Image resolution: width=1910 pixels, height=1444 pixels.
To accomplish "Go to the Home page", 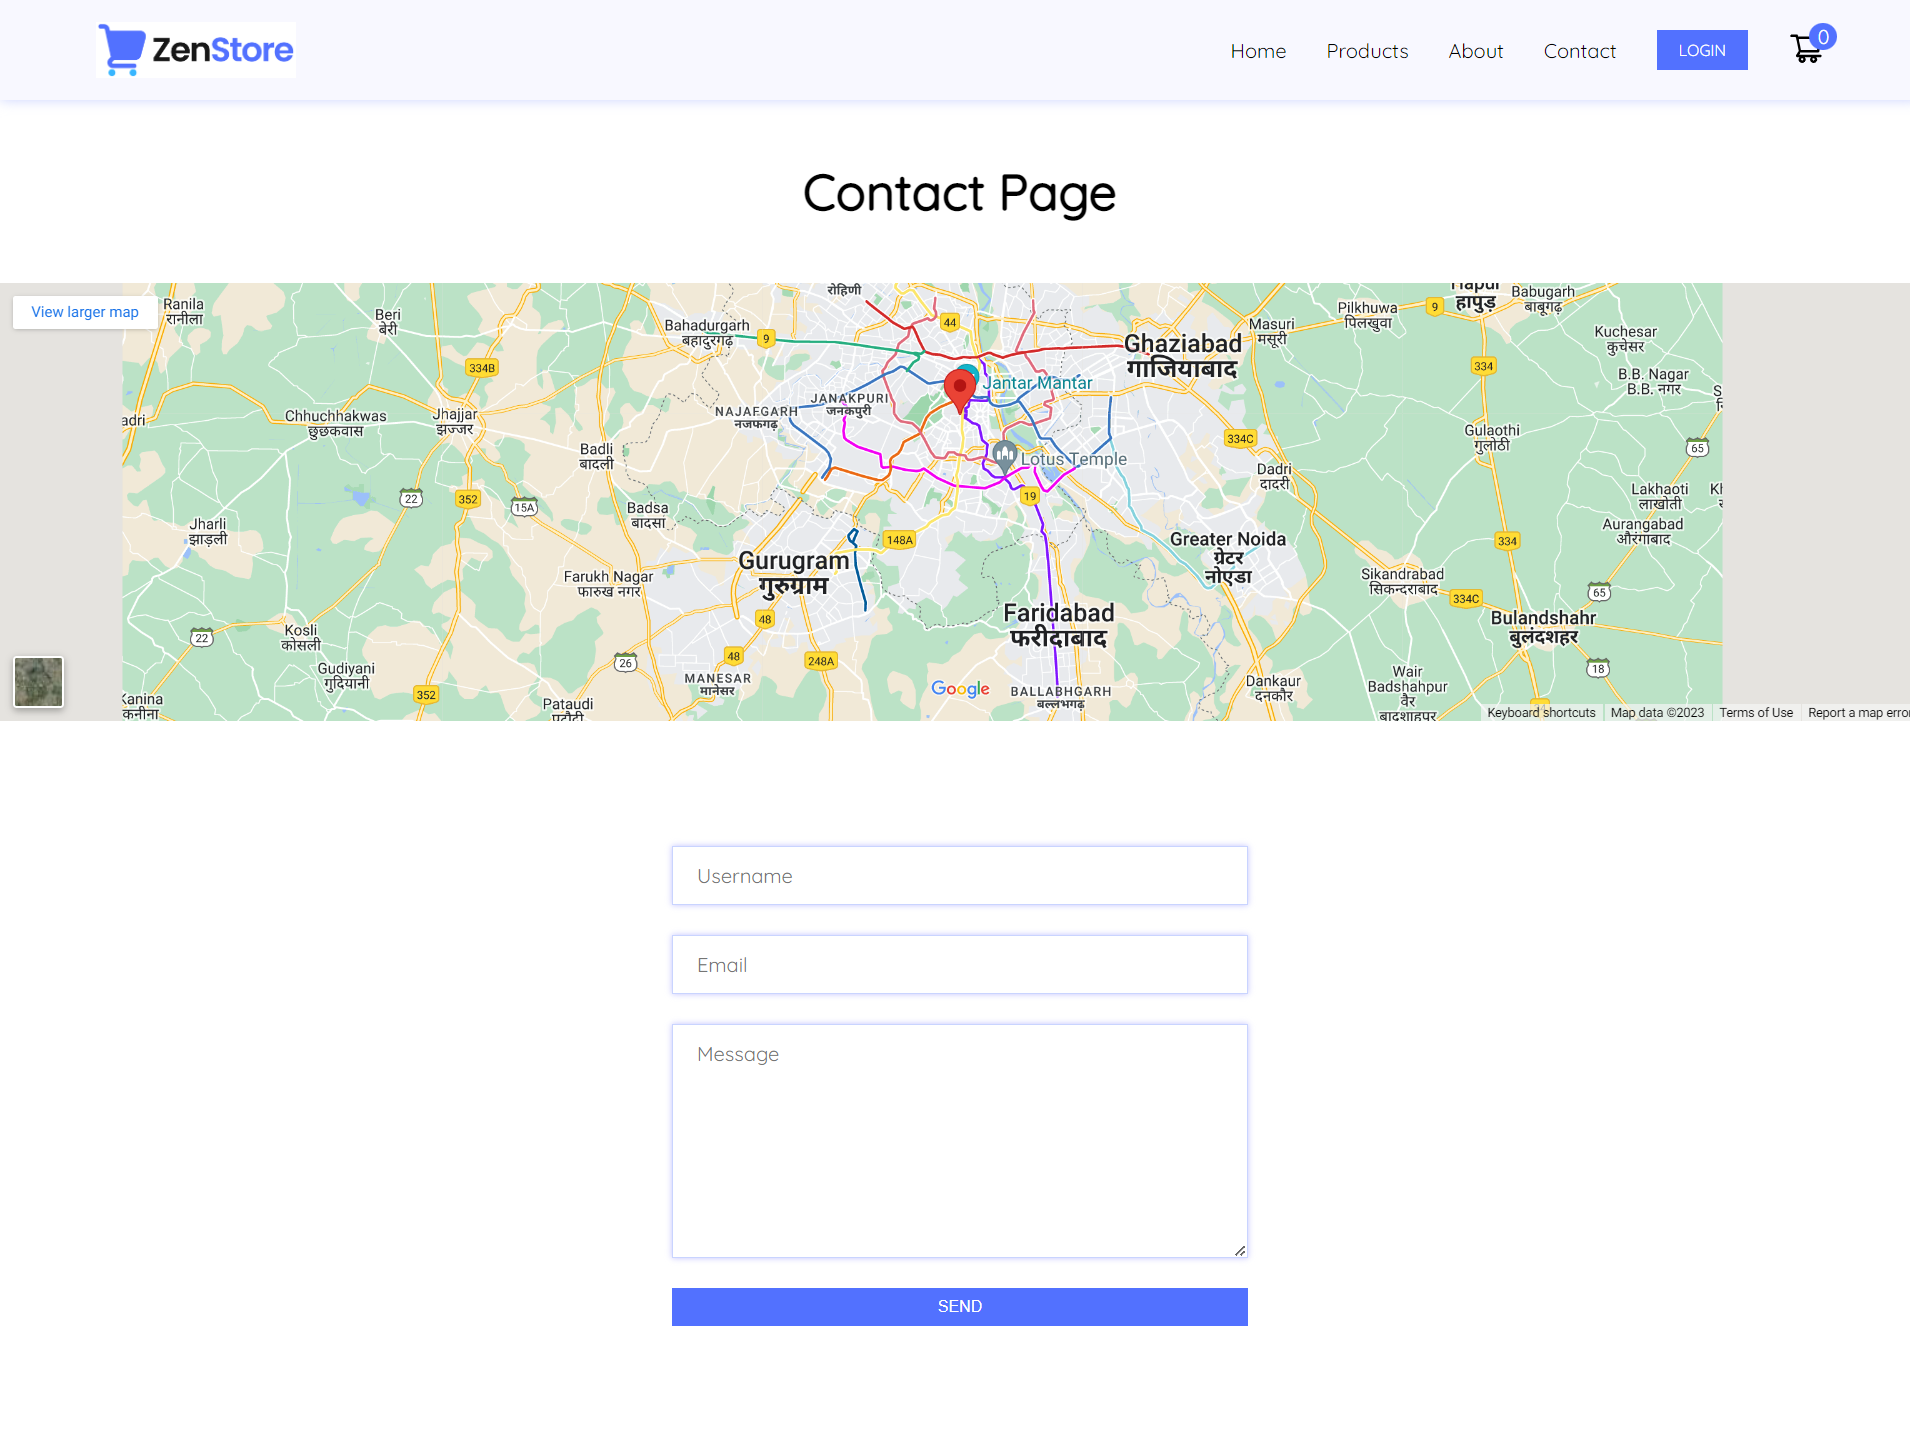I will (1258, 51).
